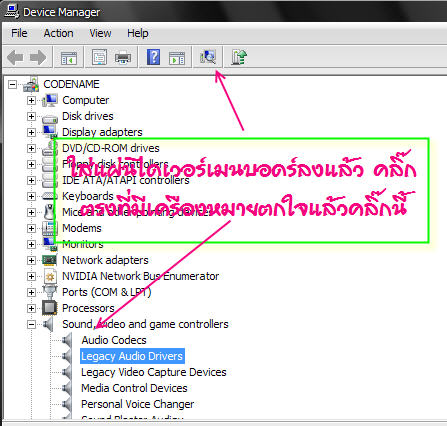
Task: Expand the IDE ATA/ATAPI controllers category
Action: tap(31, 180)
